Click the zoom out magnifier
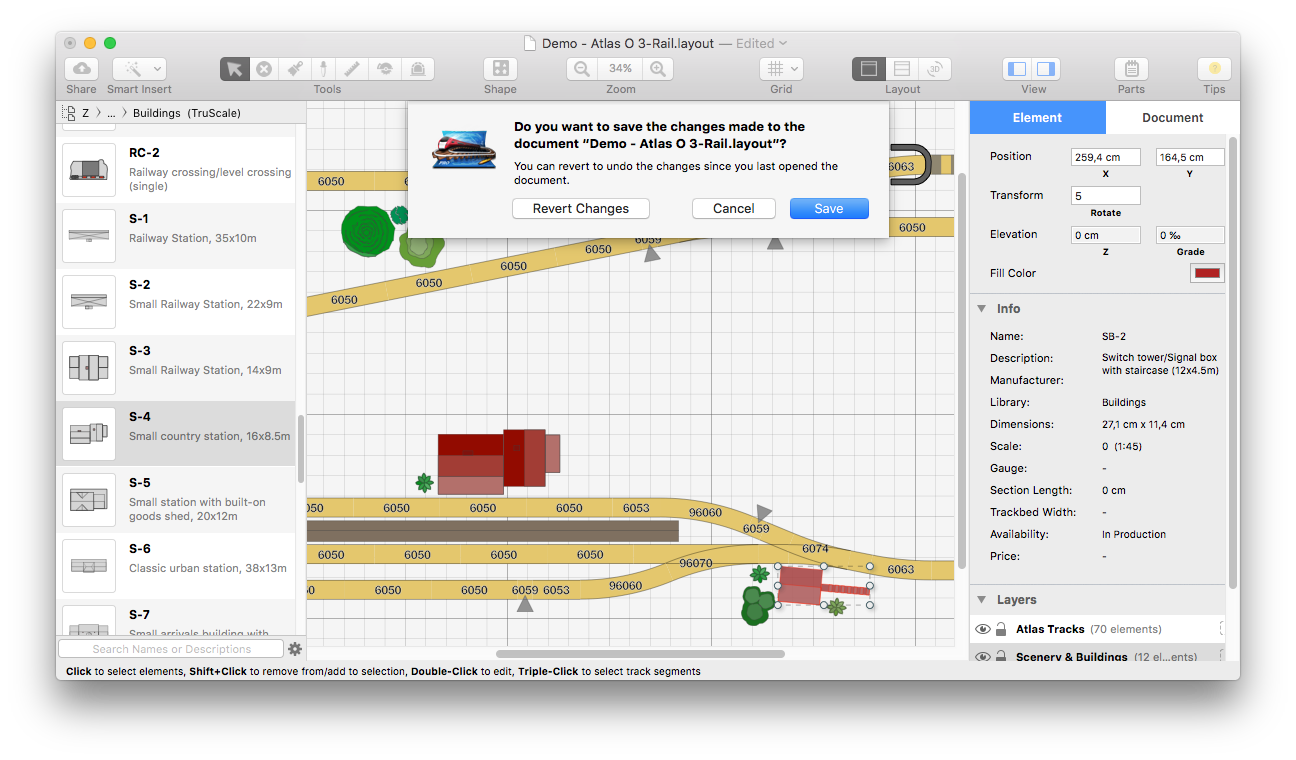This screenshot has height=760, width=1296. (582, 69)
